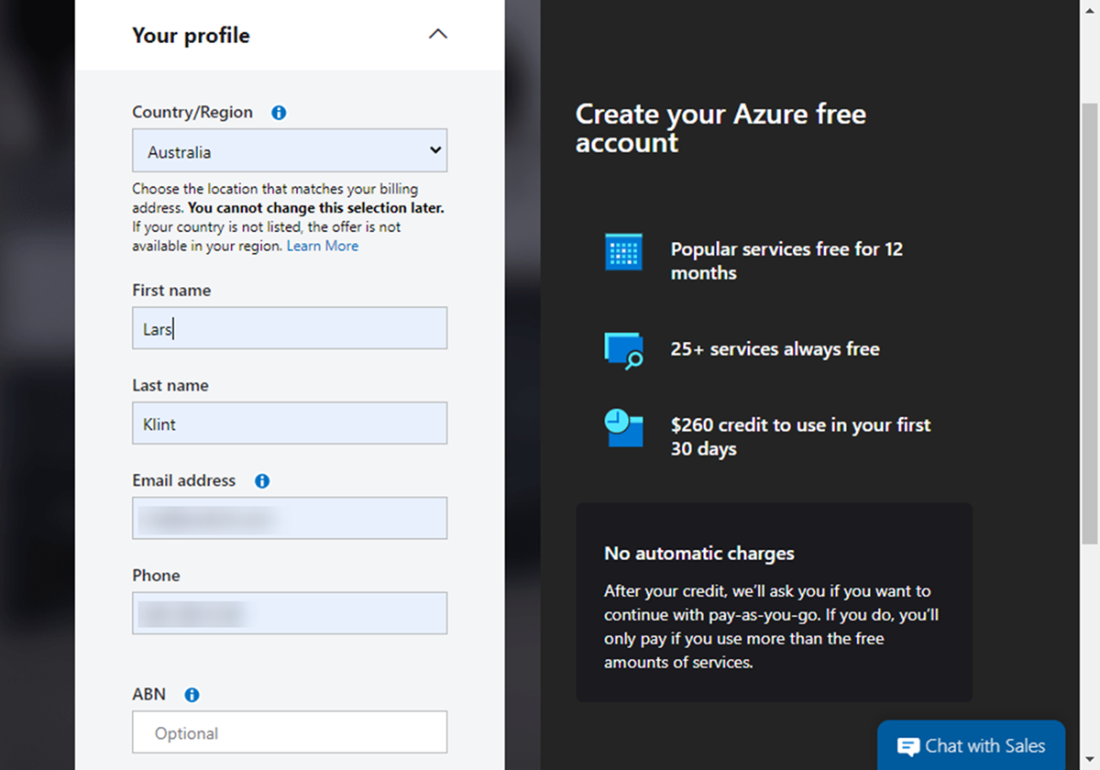Screen dimensions: 1100x770
Task: Click the Learn More link
Action: click(x=322, y=246)
